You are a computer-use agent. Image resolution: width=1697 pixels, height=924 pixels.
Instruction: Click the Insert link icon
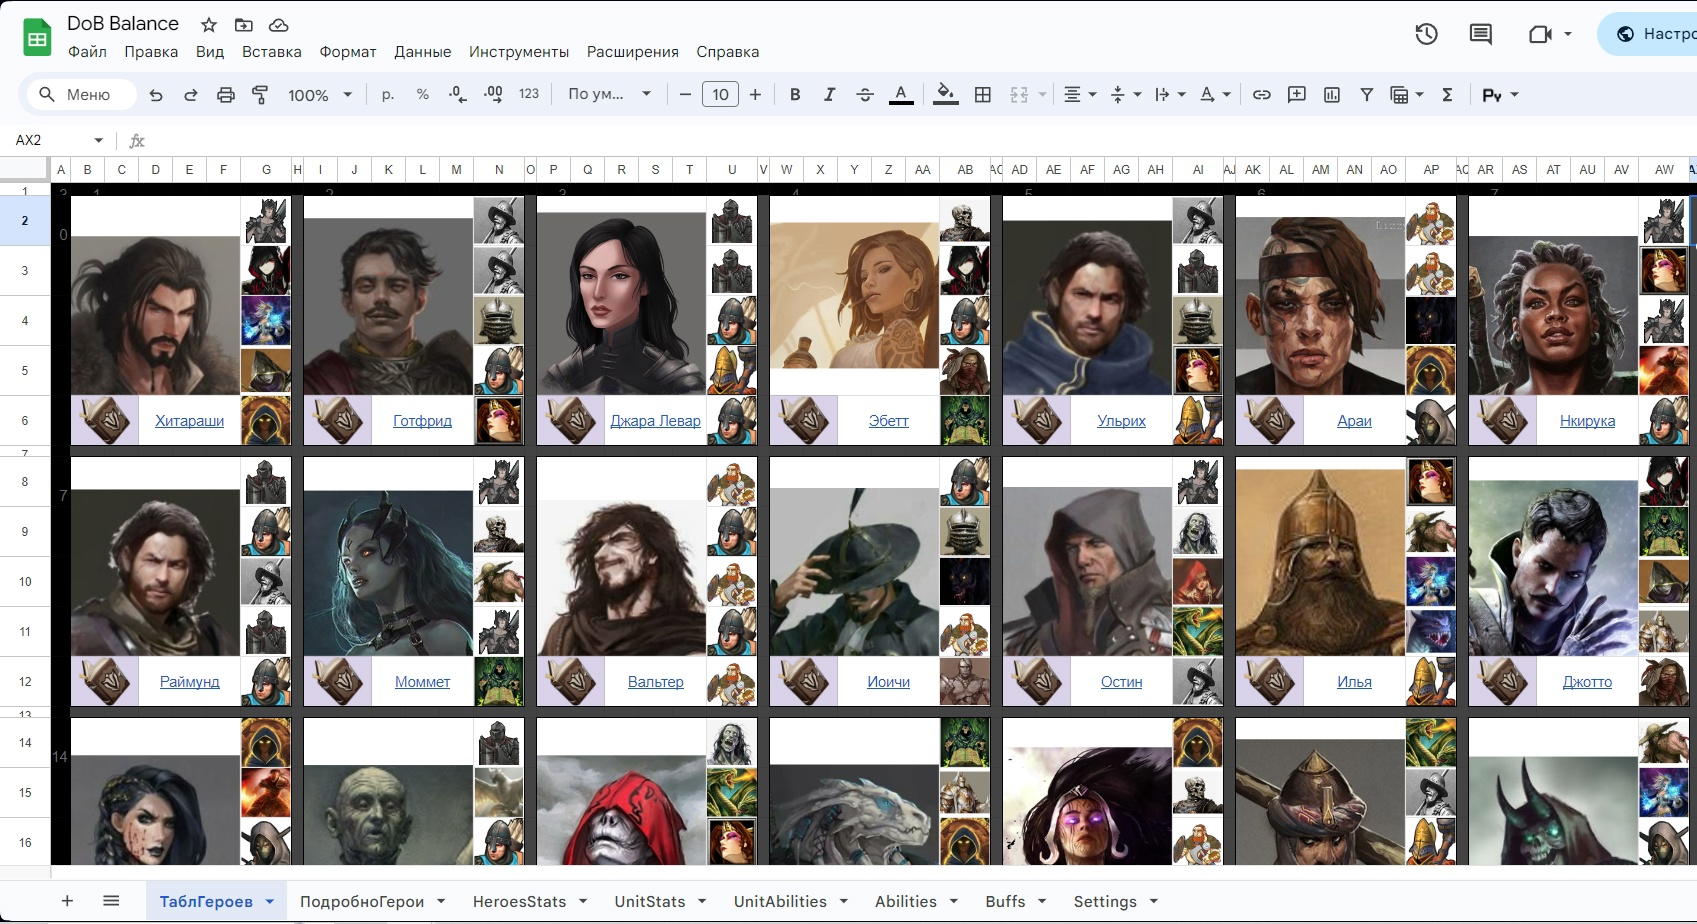pyautogui.click(x=1262, y=95)
